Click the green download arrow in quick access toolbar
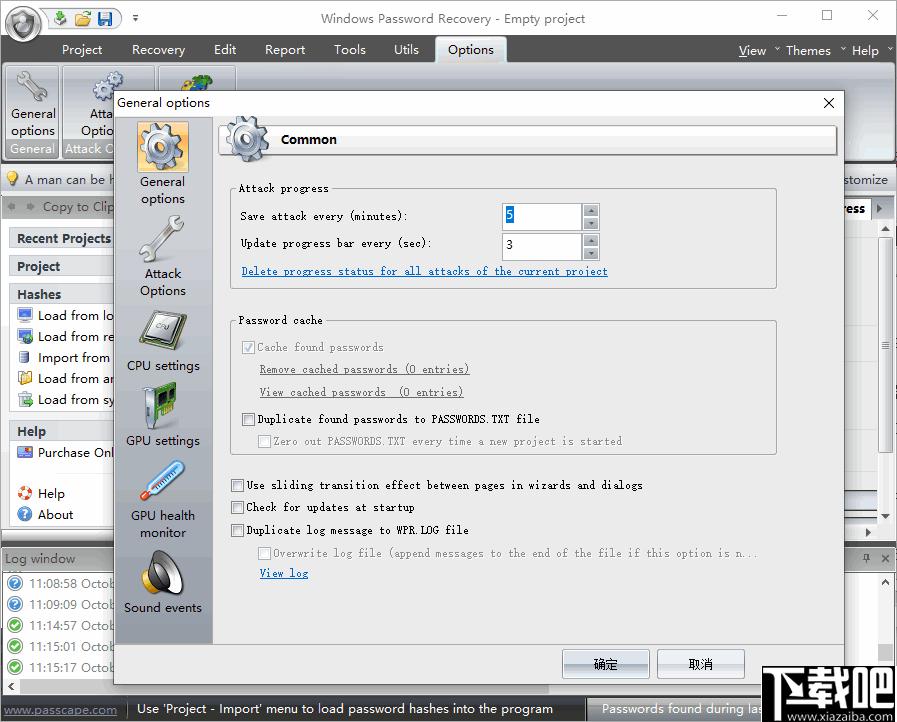 pyautogui.click(x=60, y=19)
